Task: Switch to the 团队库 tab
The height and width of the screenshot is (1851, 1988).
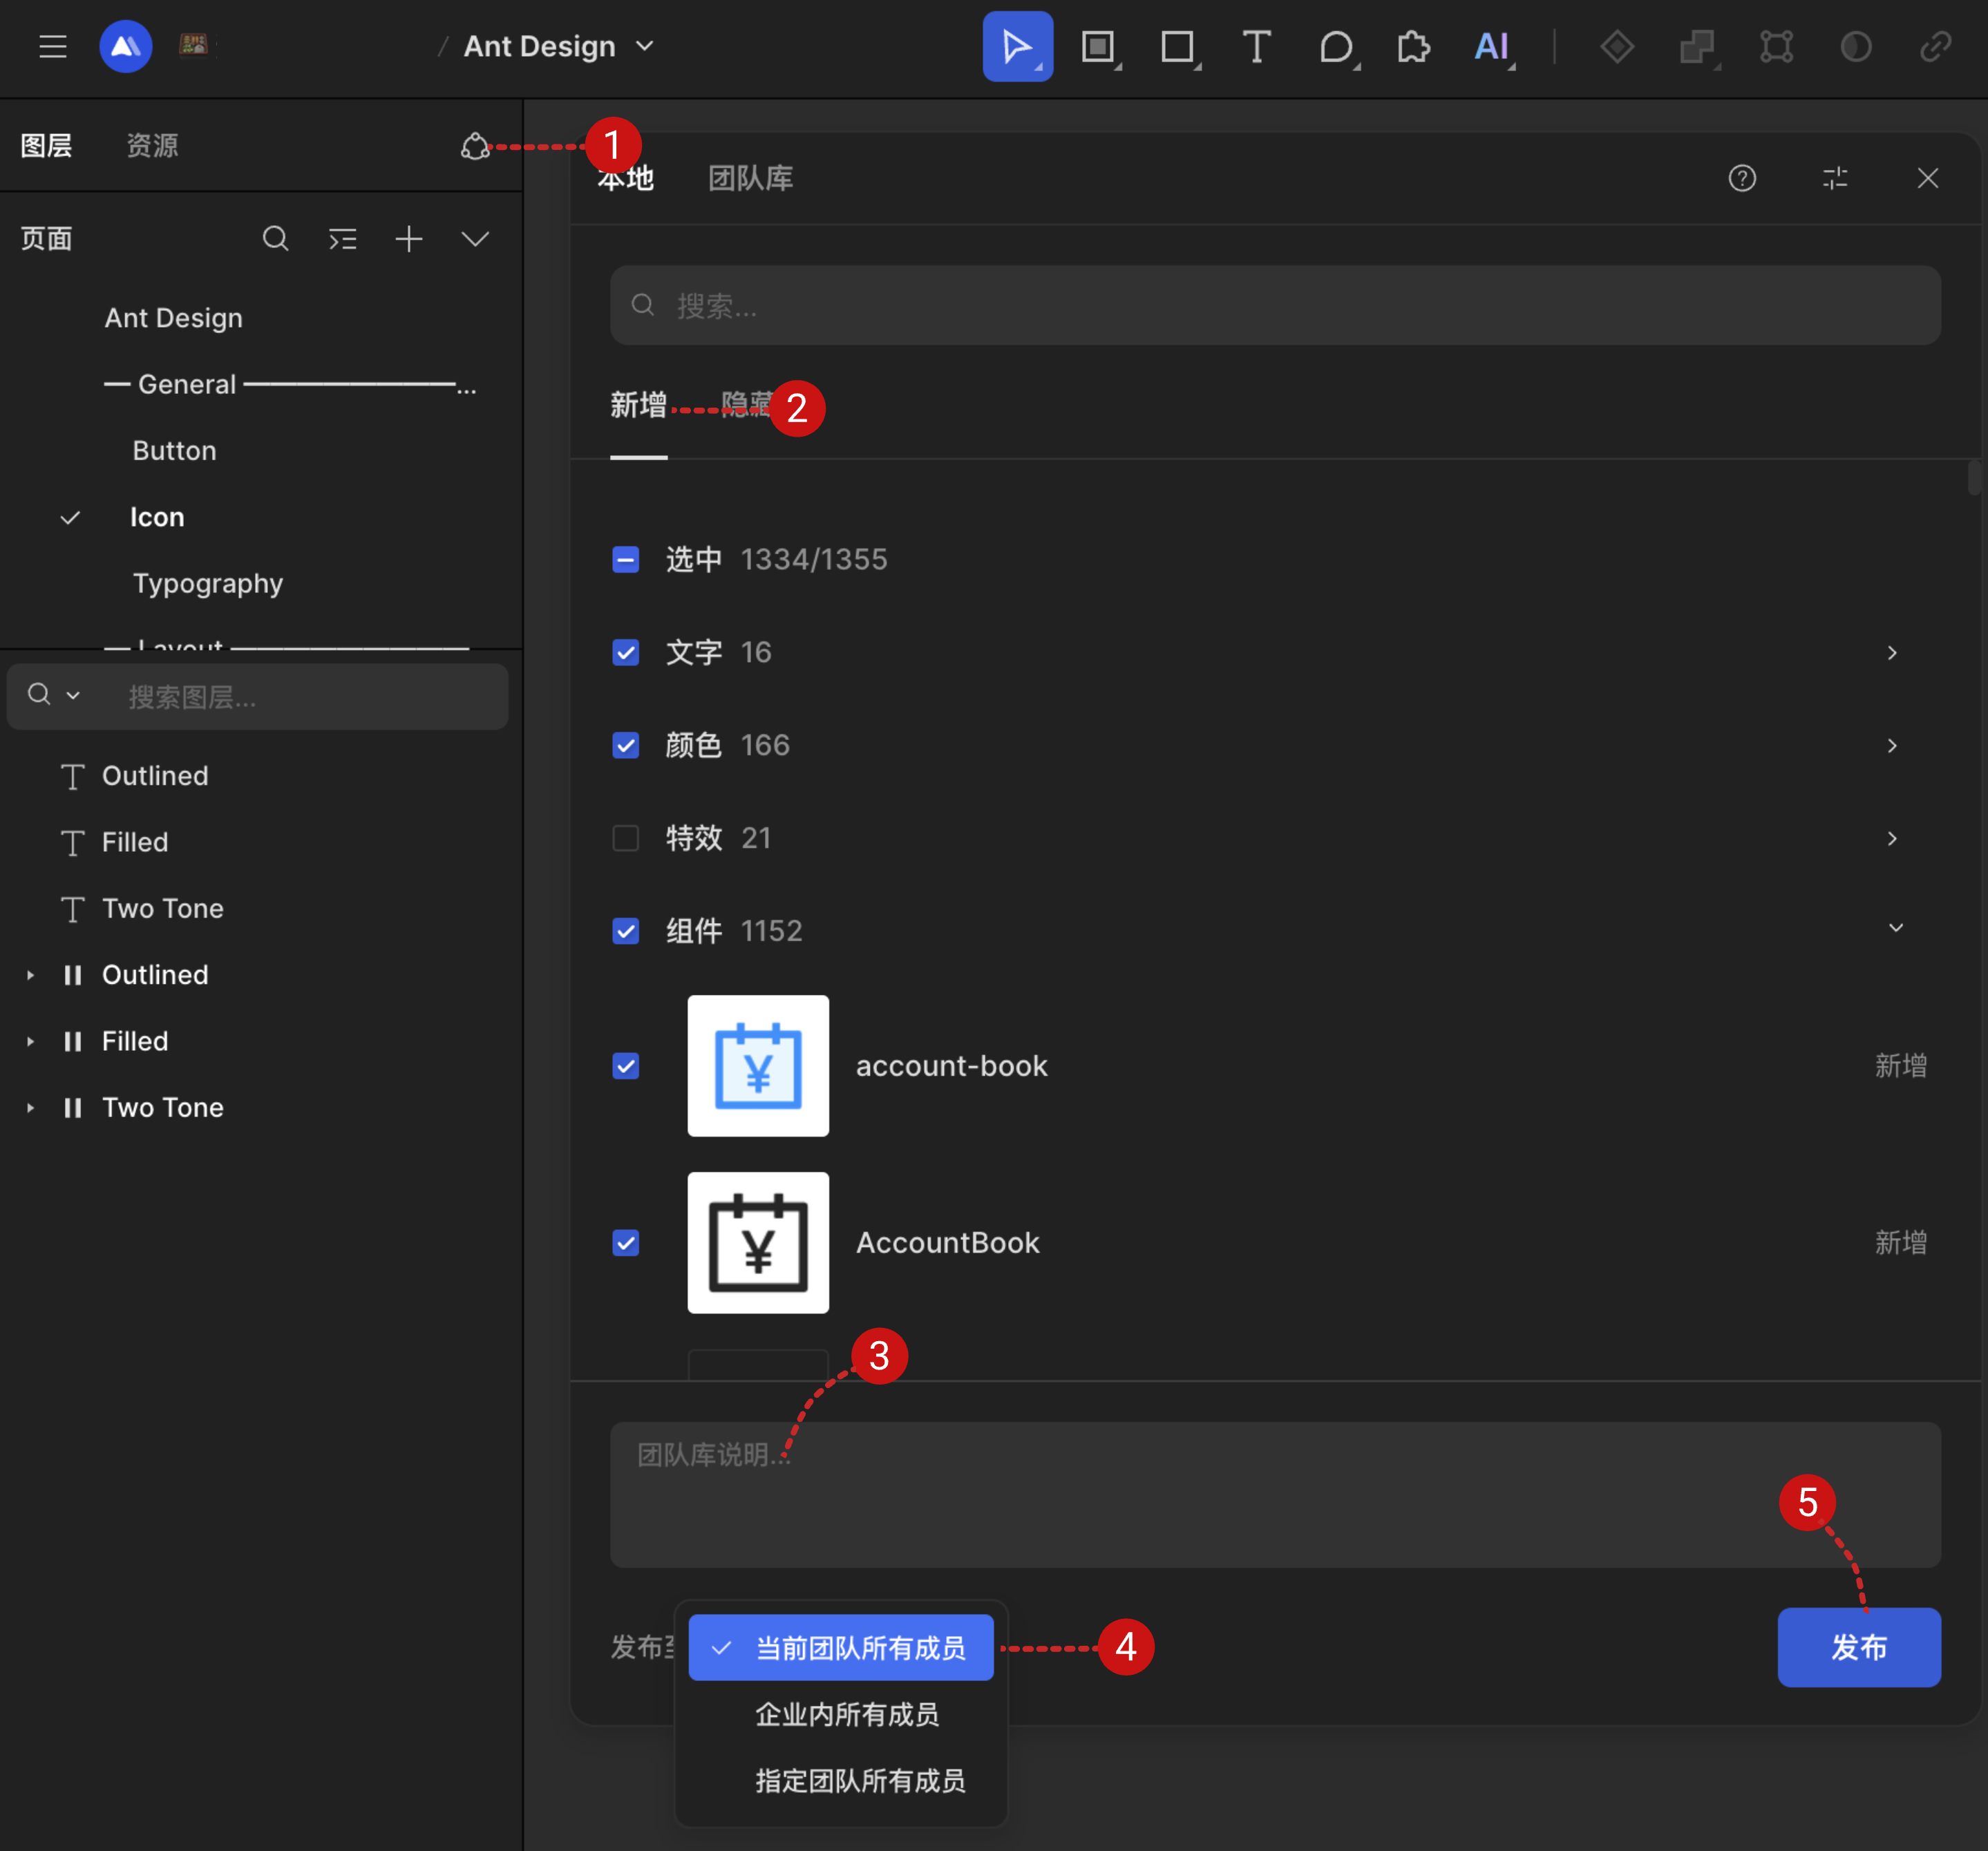Action: point(751,178)
